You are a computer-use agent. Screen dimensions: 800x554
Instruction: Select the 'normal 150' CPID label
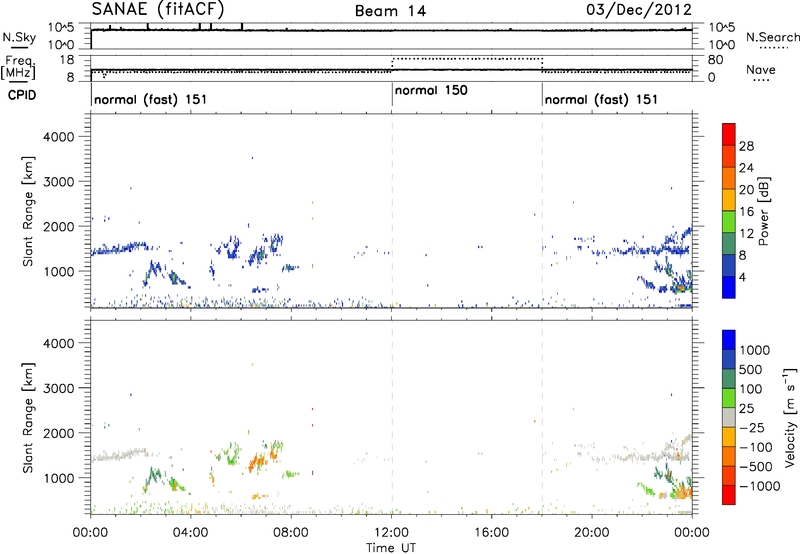click(x=431, y=90)
